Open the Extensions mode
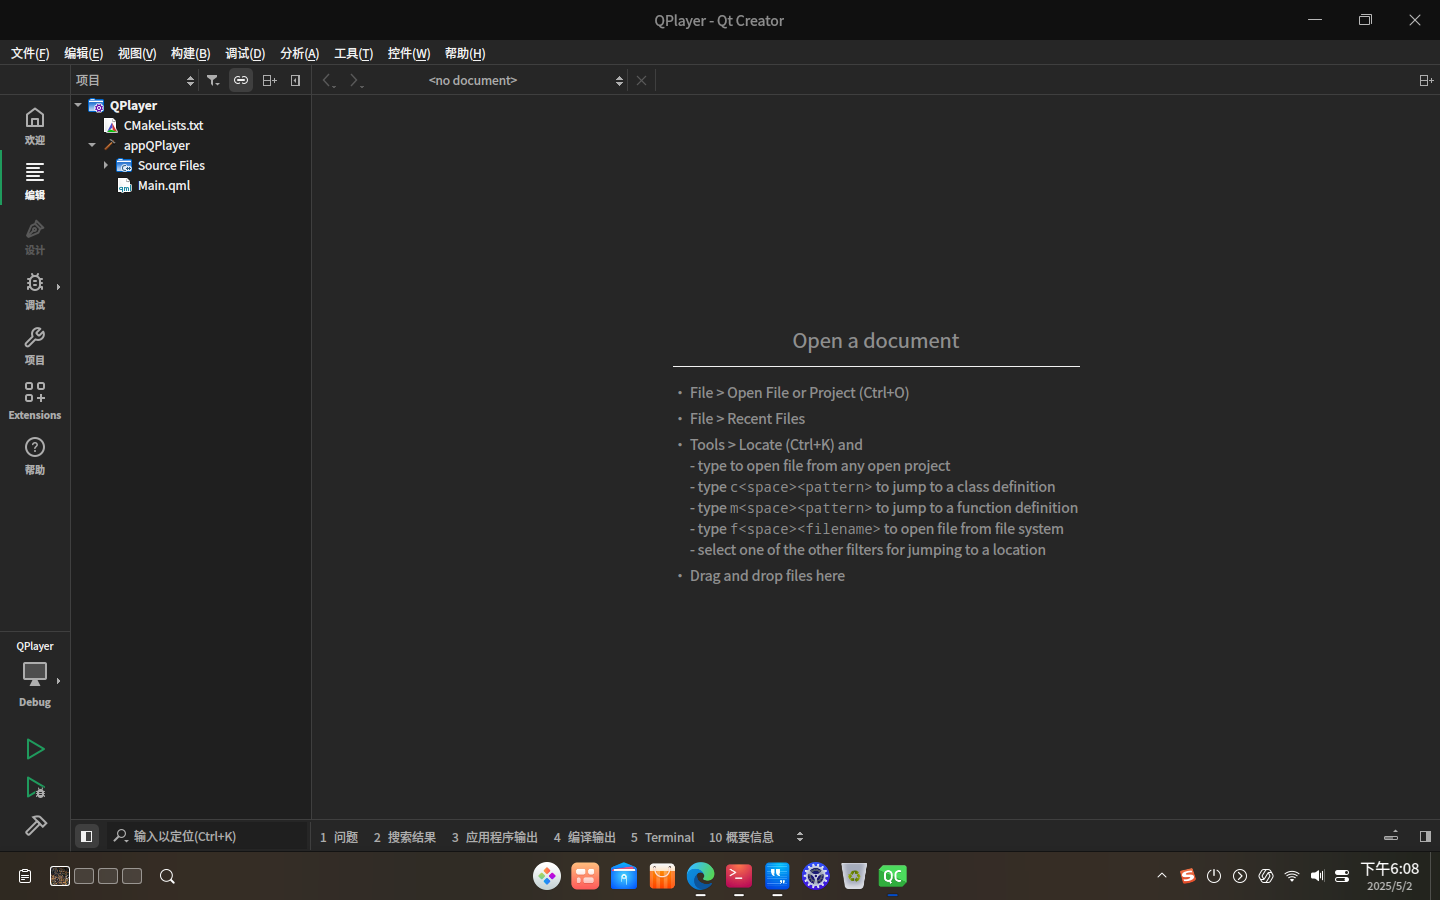The width and height of the screenshot is (1440, 900). 35,400
